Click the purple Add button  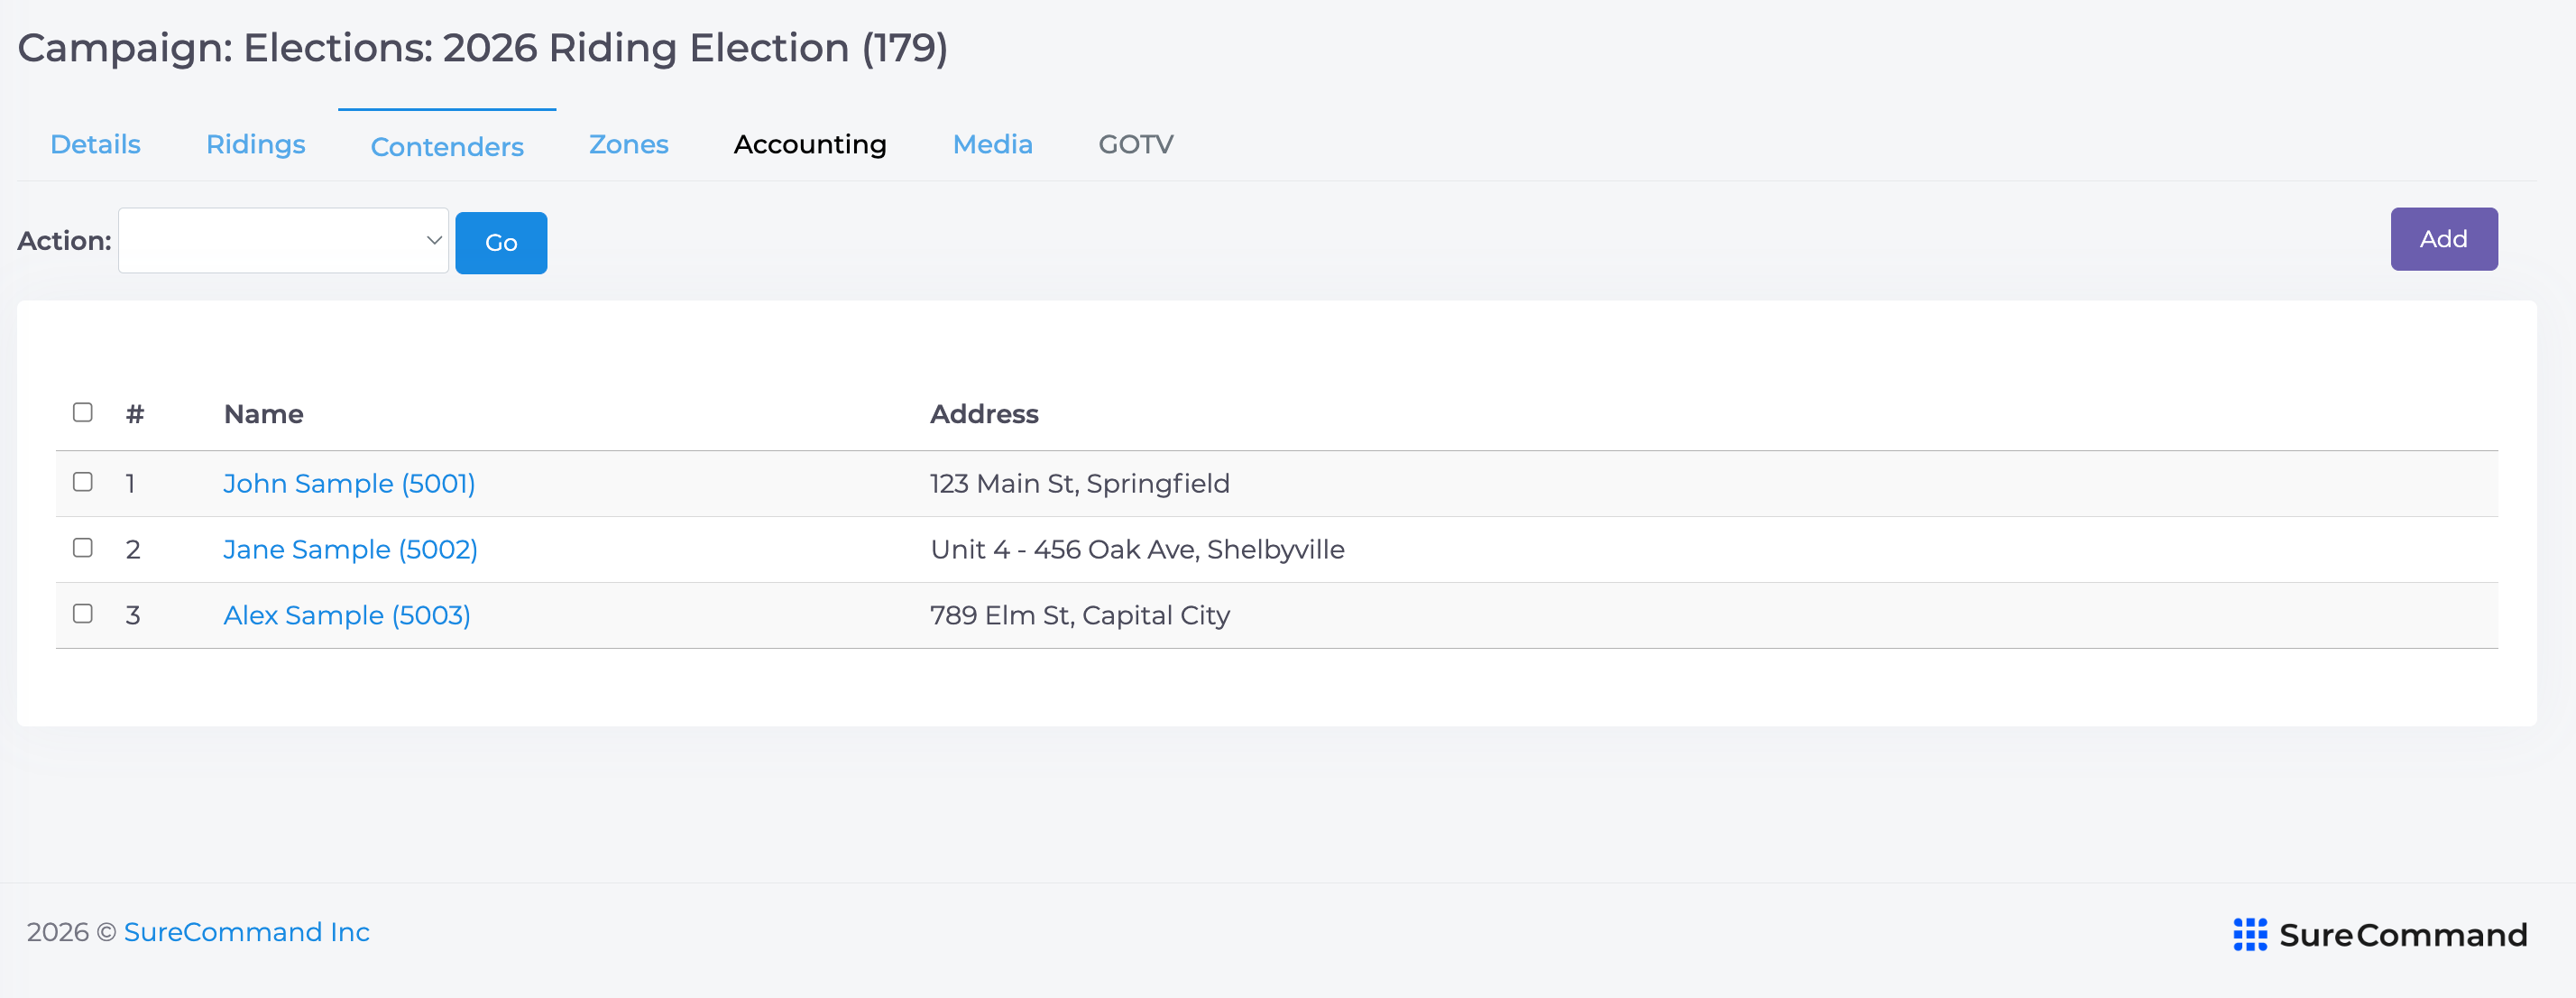pos(2443,239)
